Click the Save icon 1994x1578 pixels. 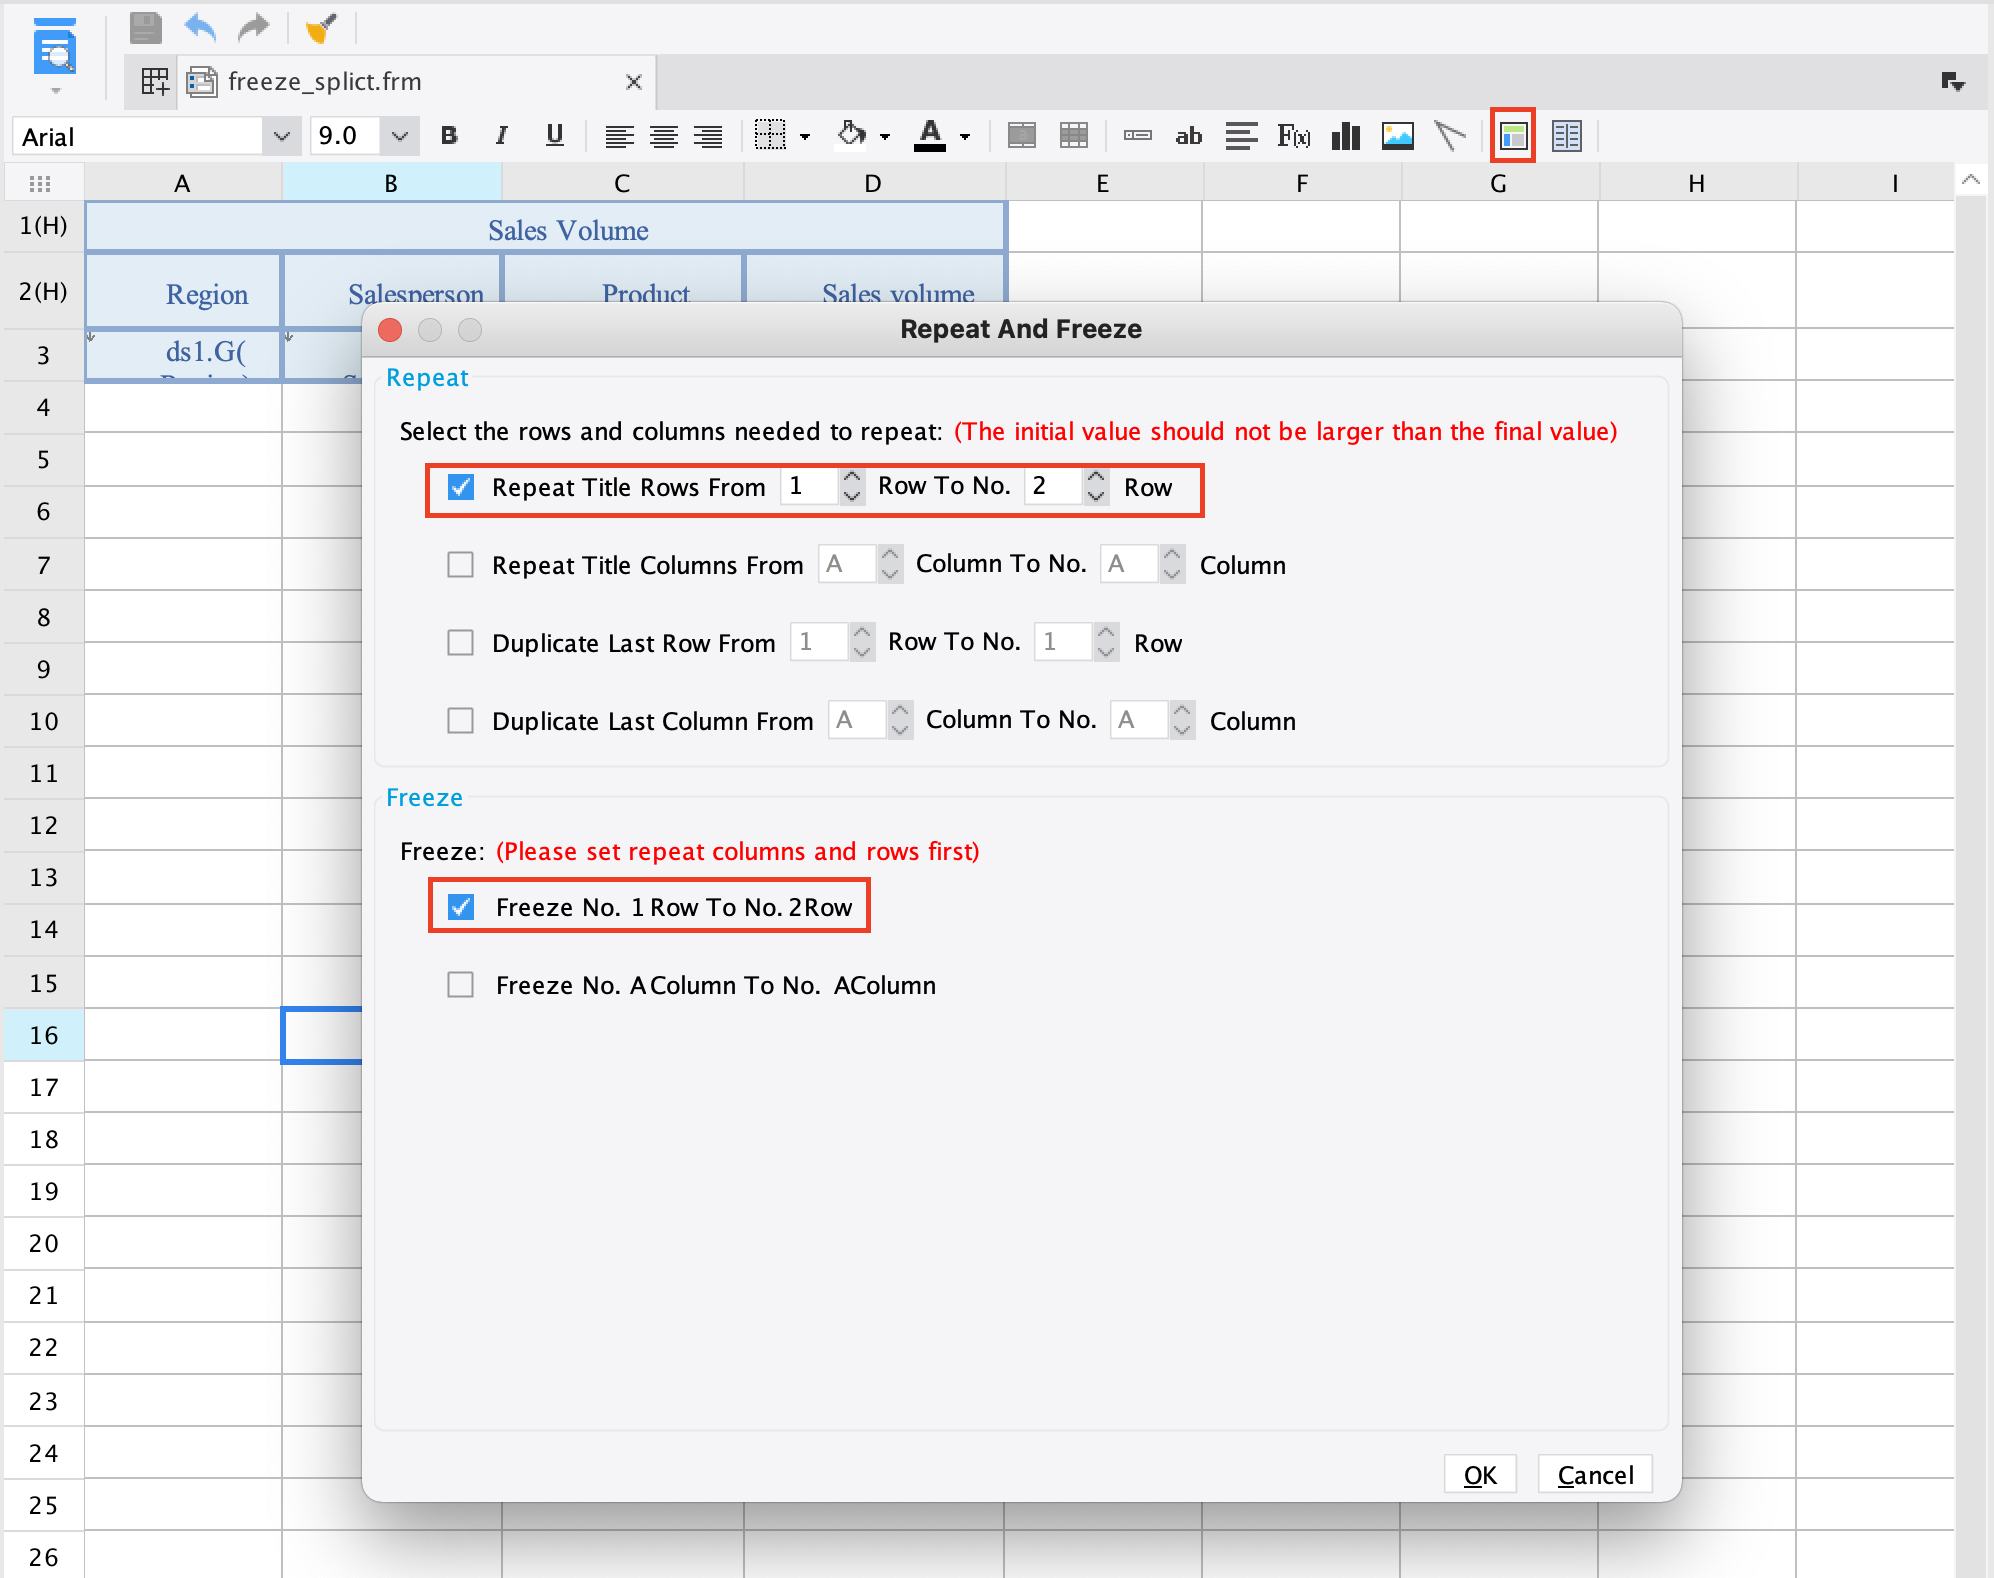point(145,28)
